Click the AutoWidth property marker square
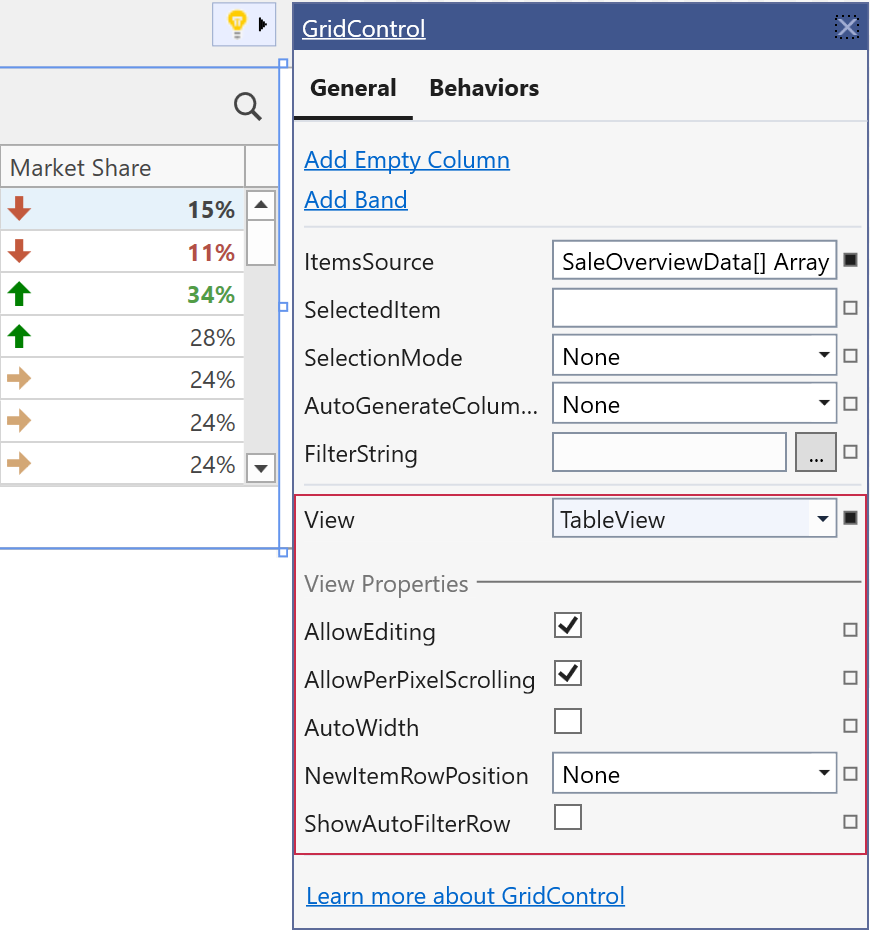 850,726
